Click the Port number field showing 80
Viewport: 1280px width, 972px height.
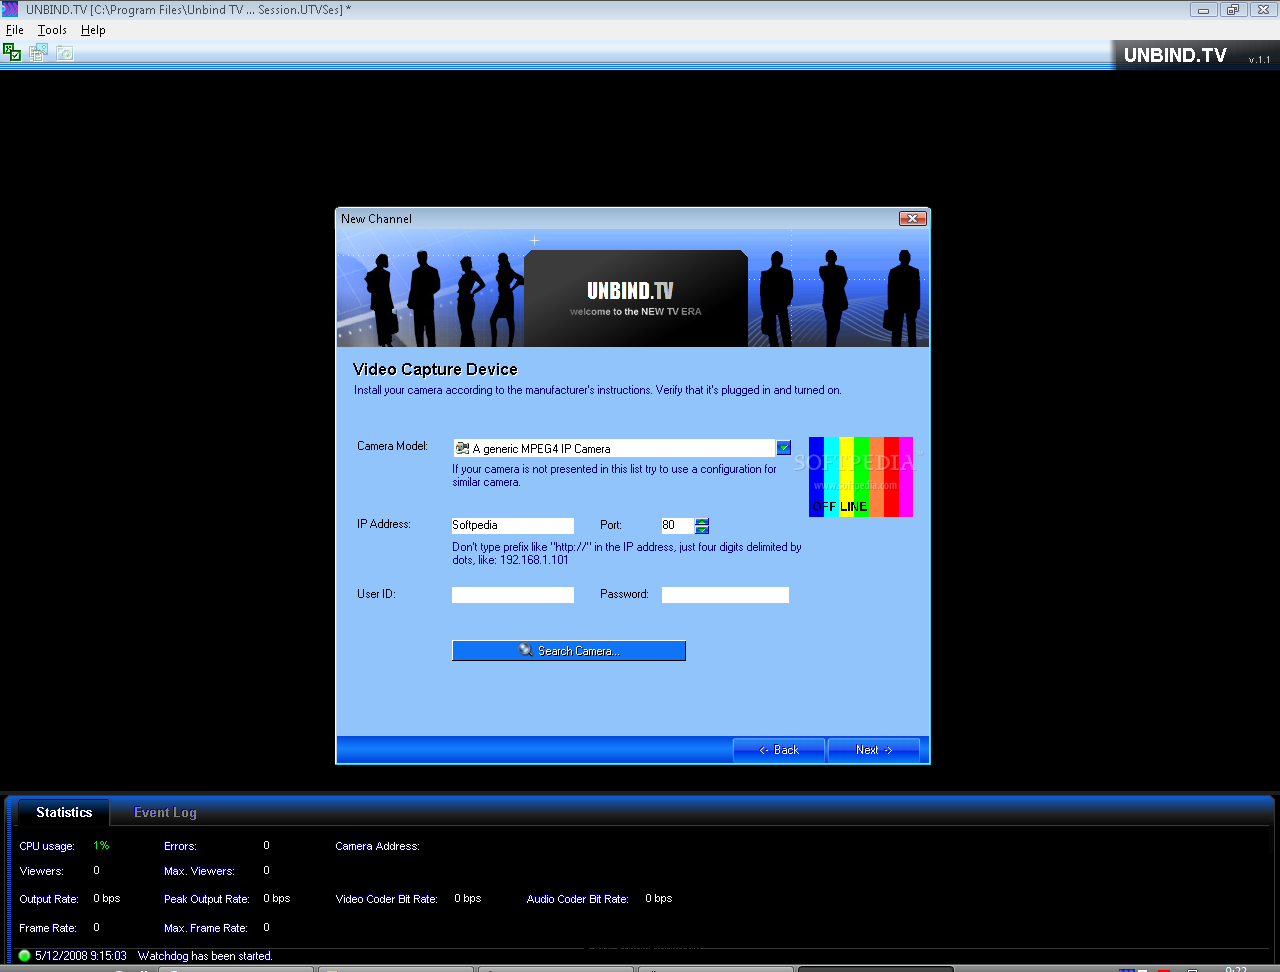[677, 525]
